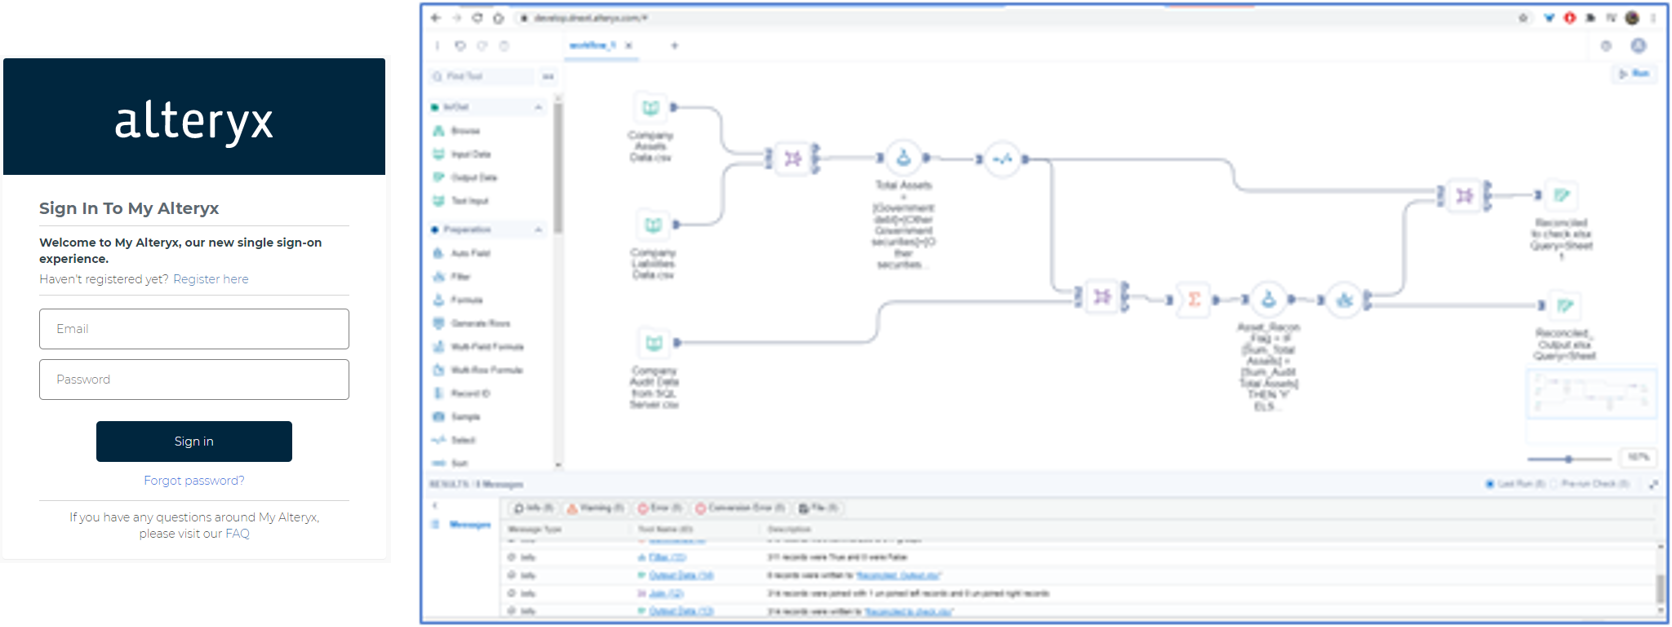This screenshot has height=627, width=1672.
Task: Filter results by Conversion Error messages
Action: click(x=740, y=508)
